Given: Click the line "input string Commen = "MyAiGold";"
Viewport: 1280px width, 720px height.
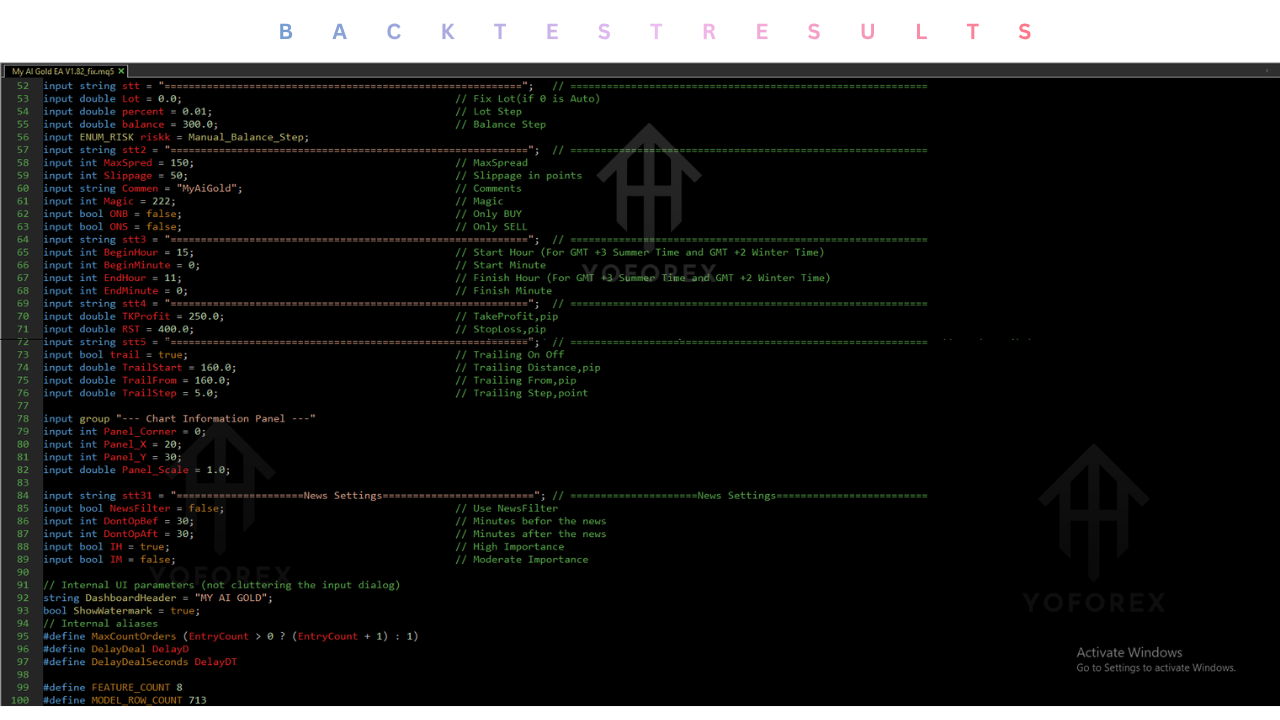Looking at the screenshot, I should pos(143,189).
